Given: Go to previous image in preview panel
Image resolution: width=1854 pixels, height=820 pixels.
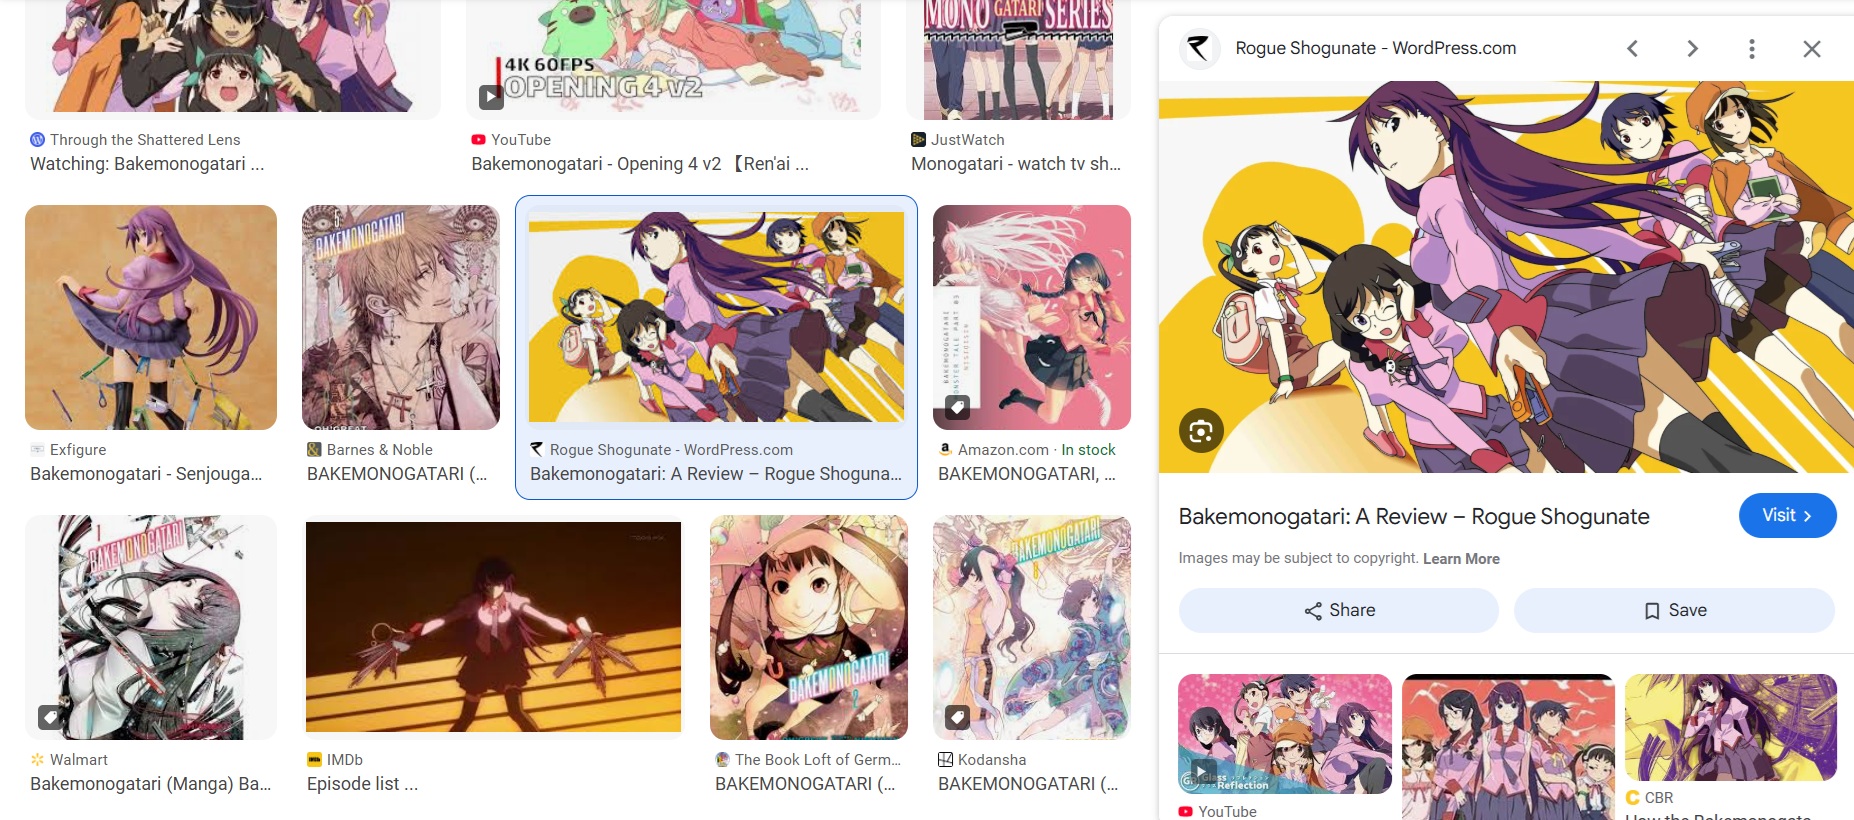Looking at the screenshot, I should coord(1632,48).
